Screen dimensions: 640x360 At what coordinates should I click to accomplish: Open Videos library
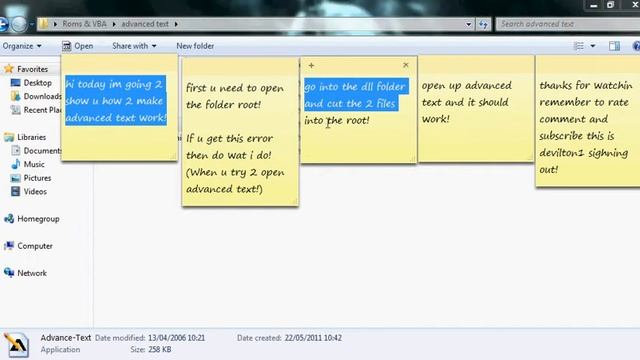coord(35,191)
